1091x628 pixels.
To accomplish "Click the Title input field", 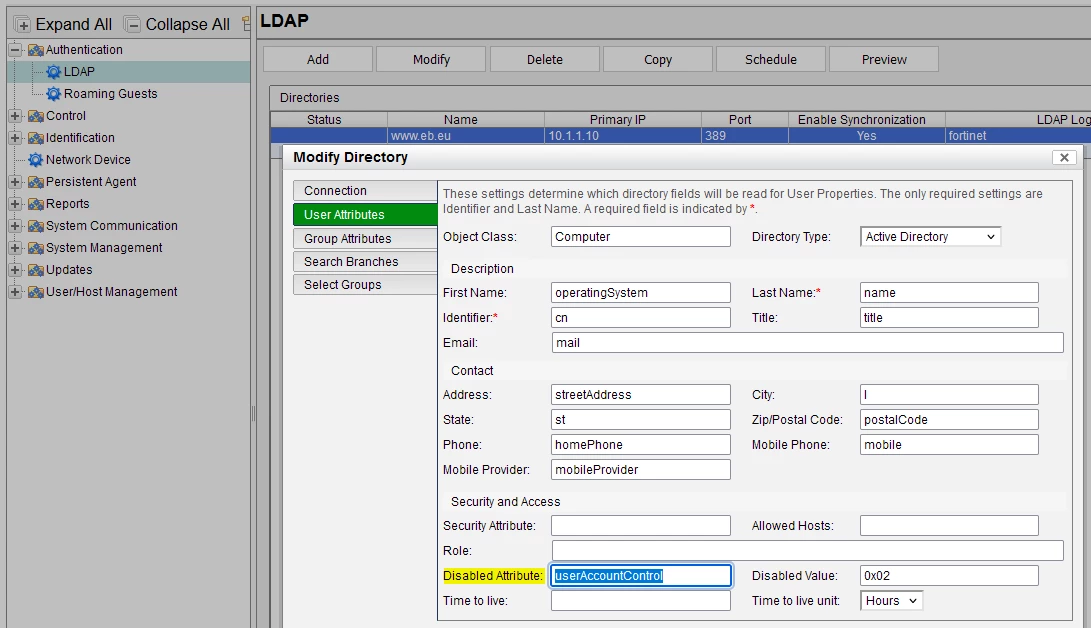I will [x=949, y=318].
